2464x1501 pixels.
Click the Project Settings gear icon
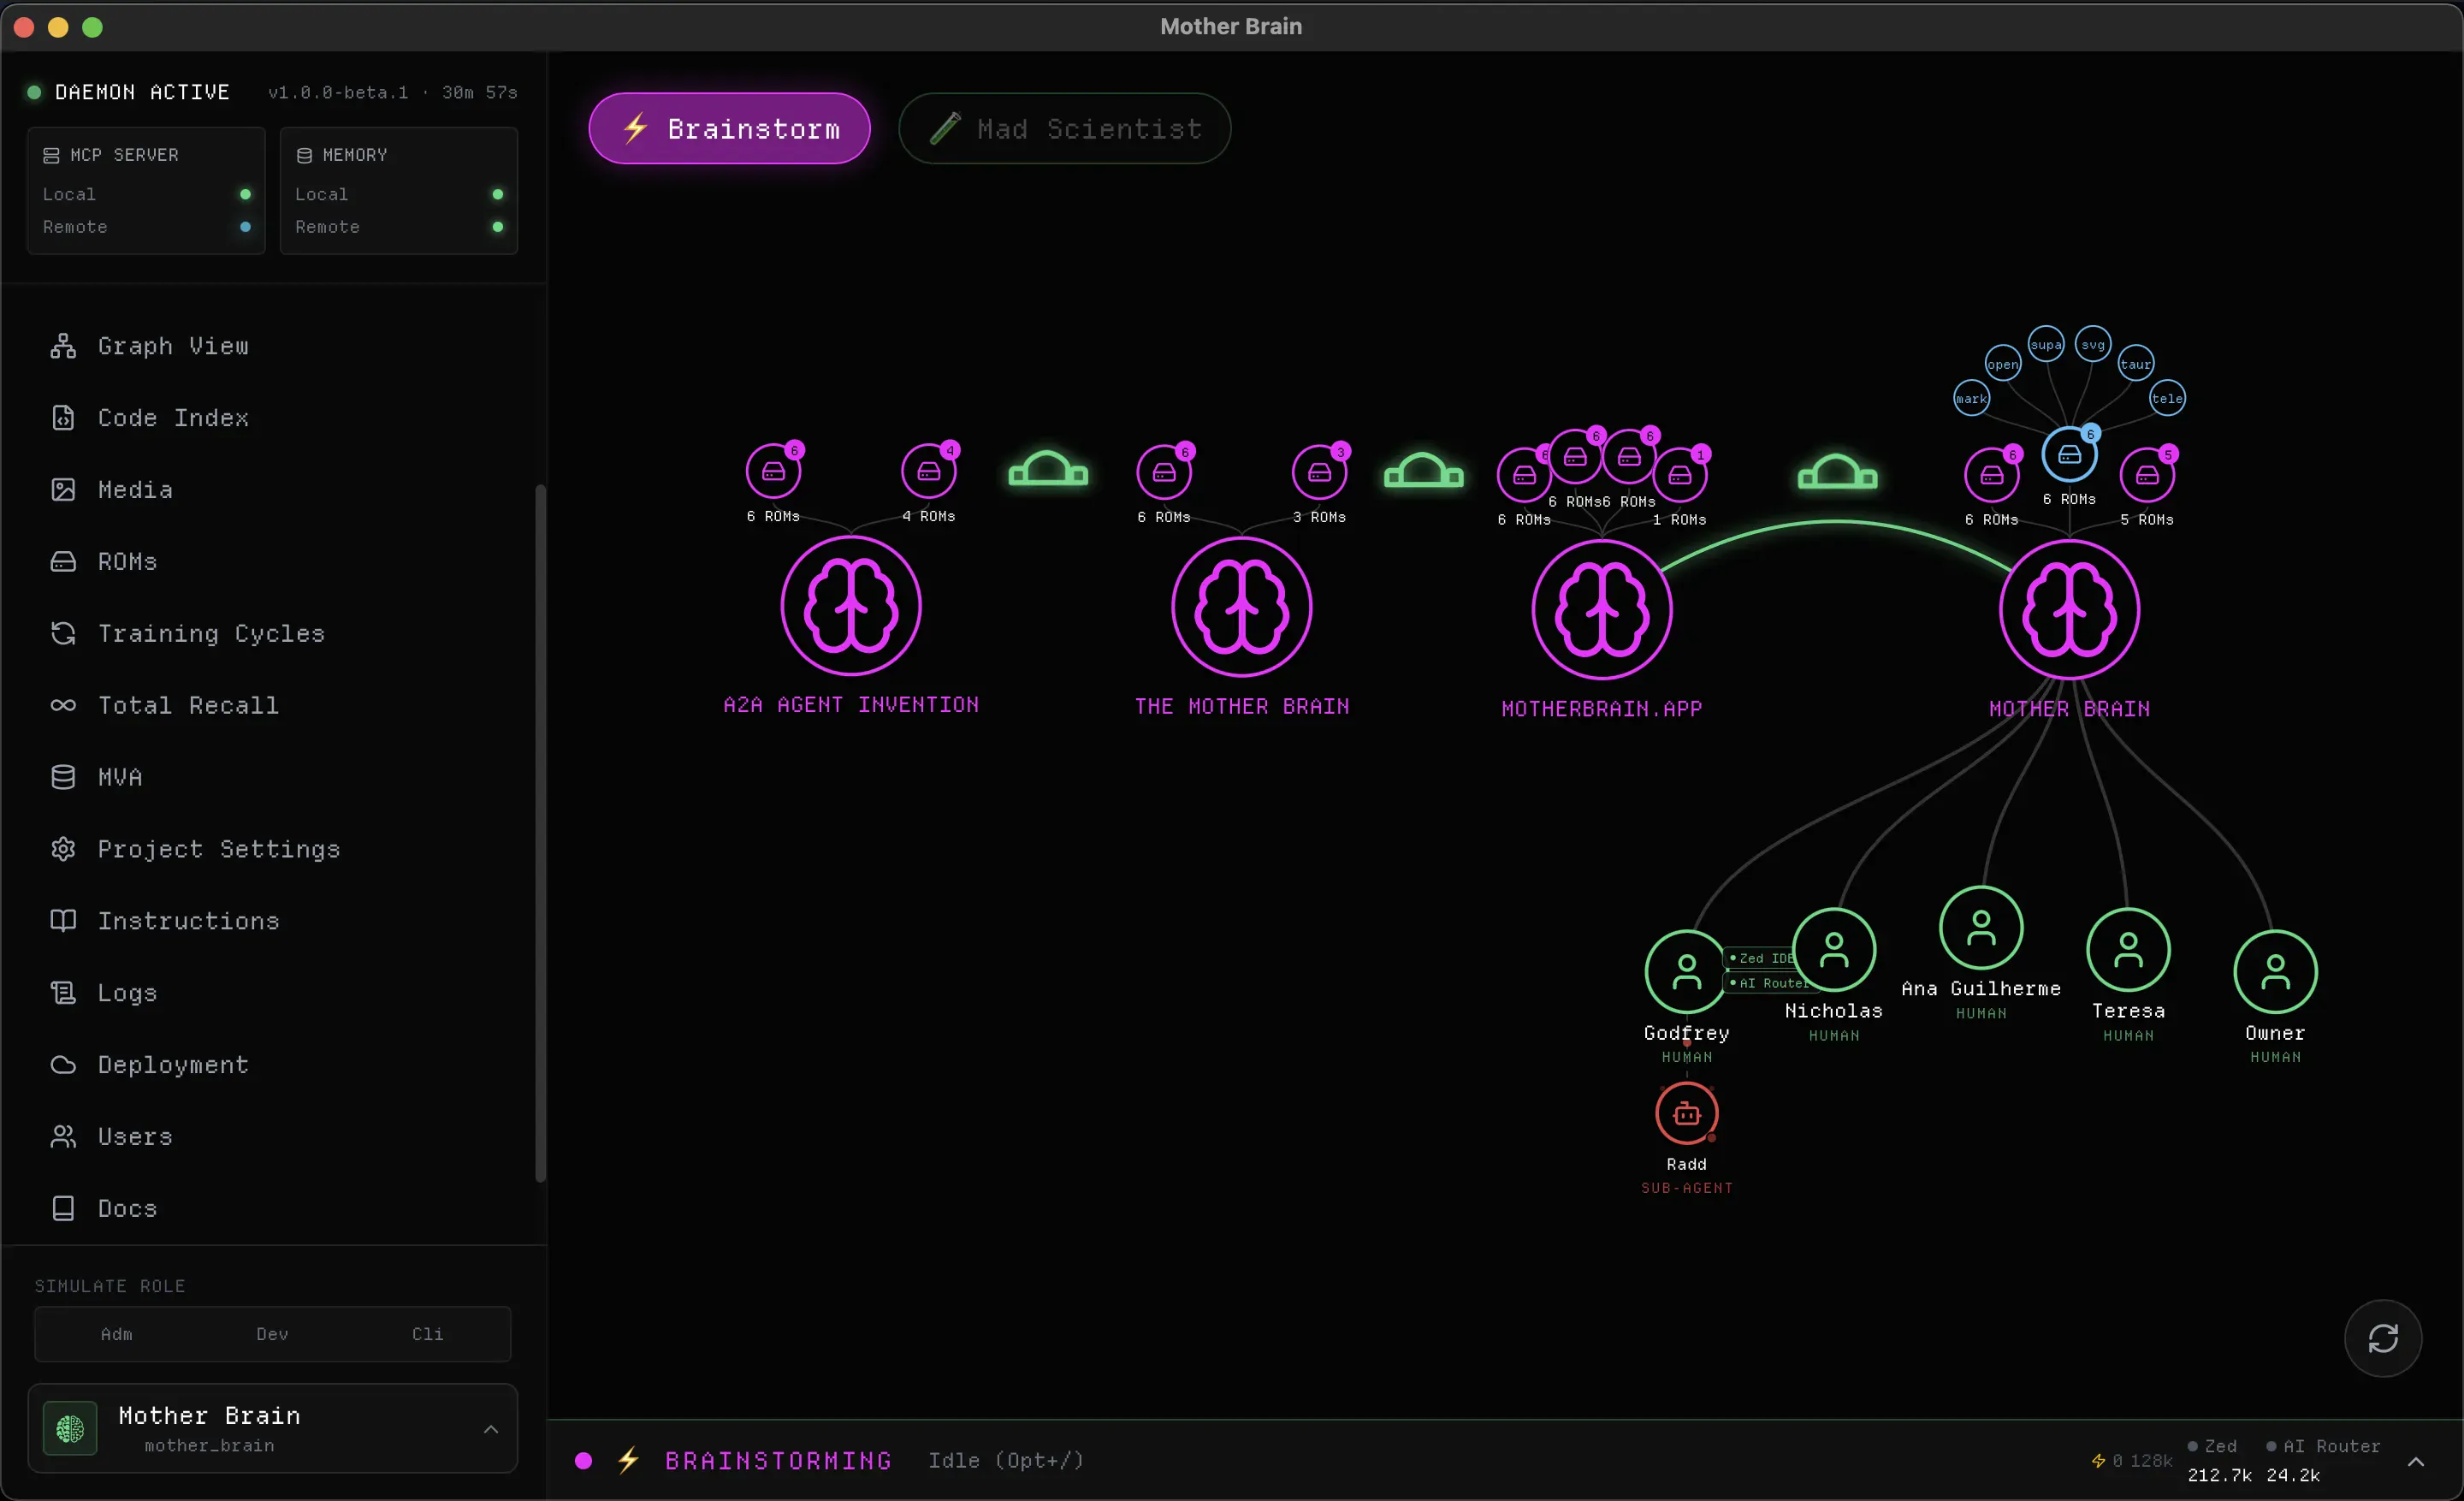63,849
